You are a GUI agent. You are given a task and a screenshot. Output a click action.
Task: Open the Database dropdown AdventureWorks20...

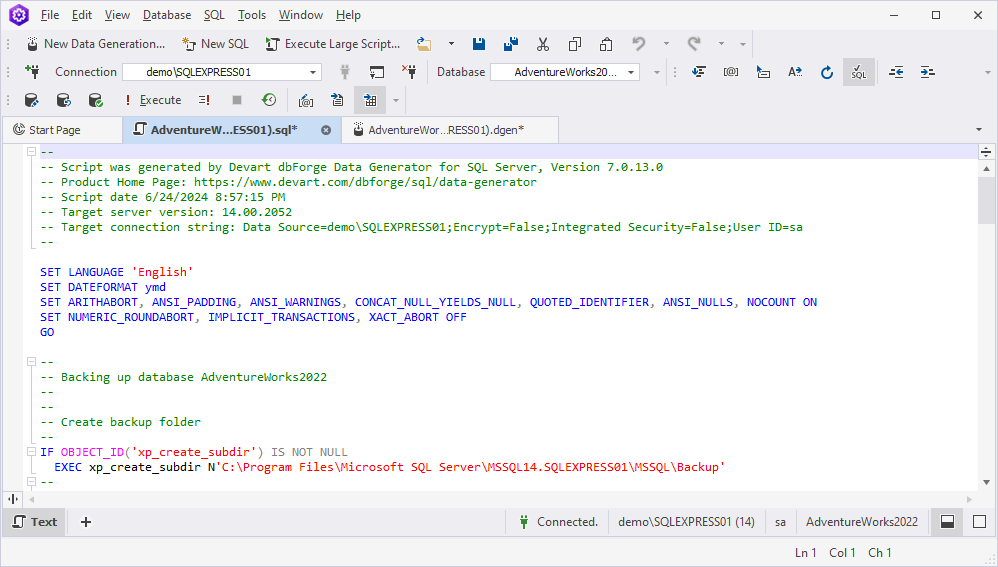[565, 72]
